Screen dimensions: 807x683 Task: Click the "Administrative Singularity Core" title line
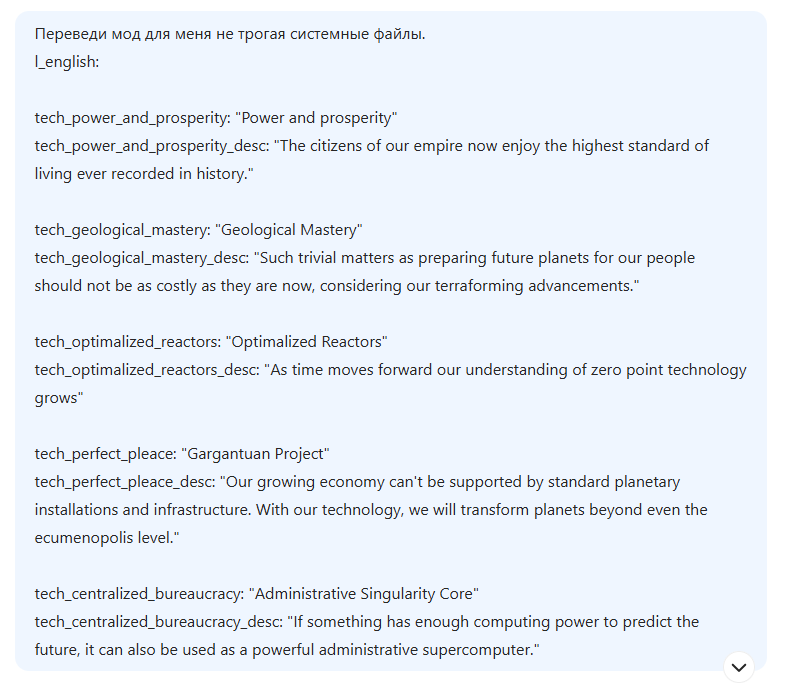pos(256,593)
